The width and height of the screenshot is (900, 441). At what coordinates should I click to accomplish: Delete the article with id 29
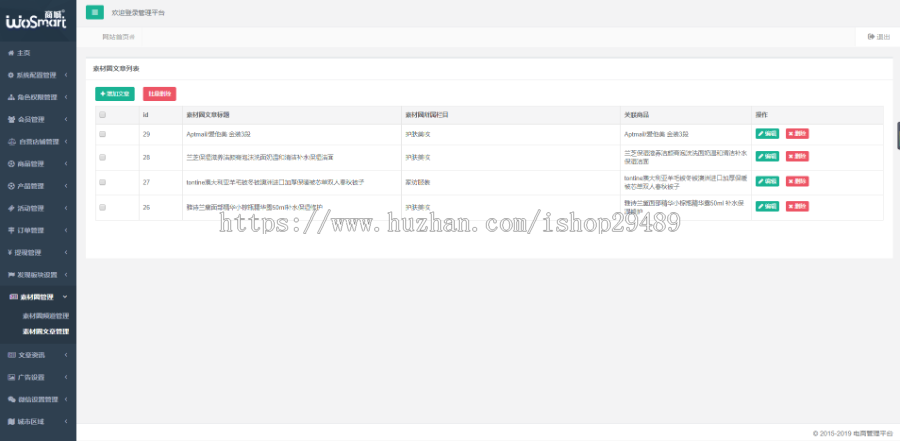click(x=797, y=133)
